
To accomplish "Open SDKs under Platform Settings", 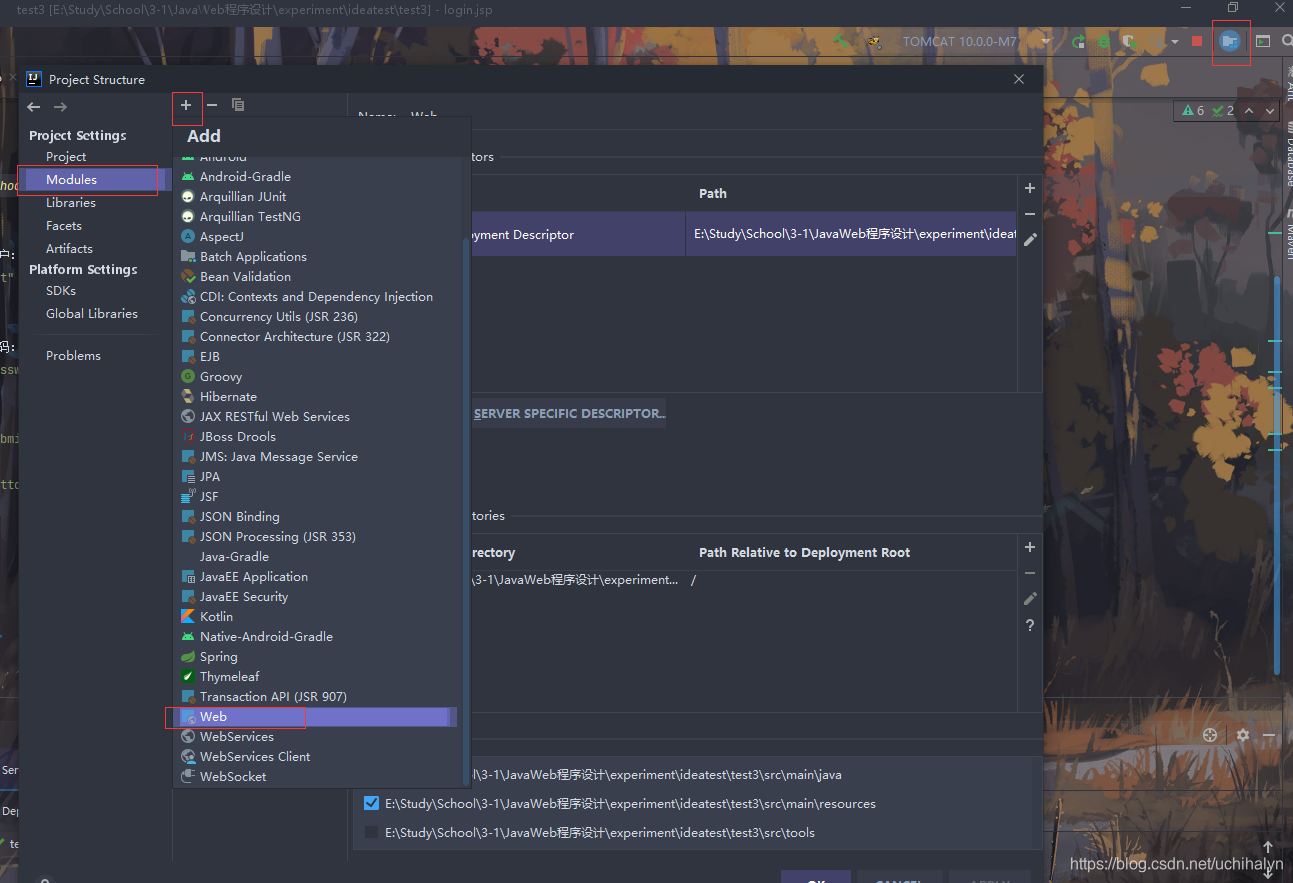I will click(61, 290).
